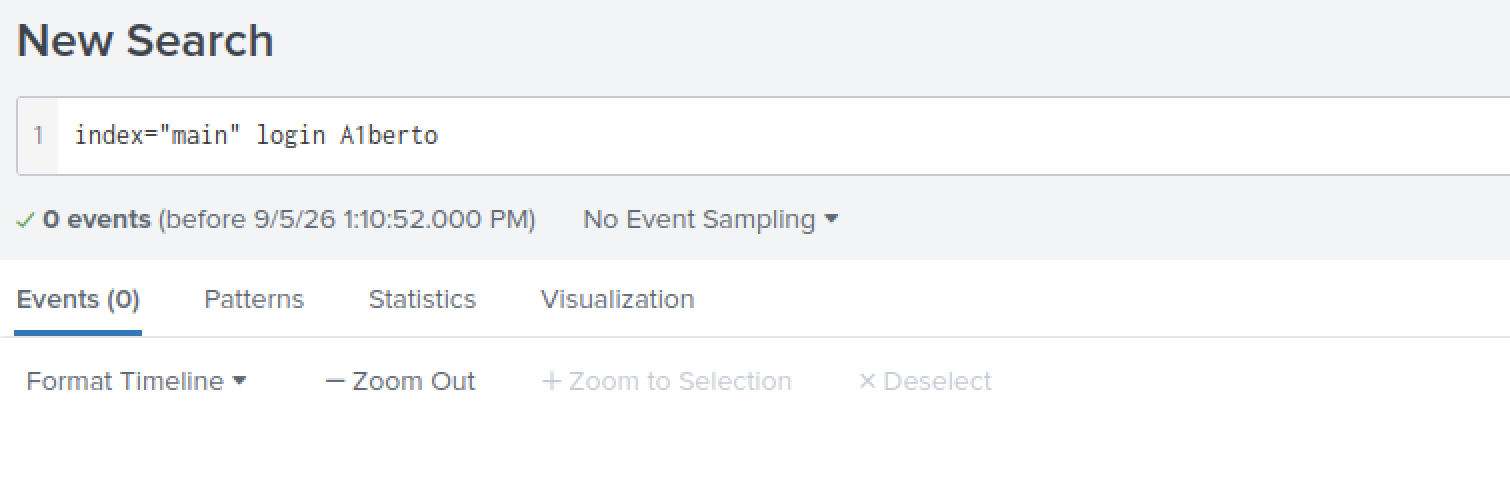The height and width of the screenshot is (492, 1510).
Task: Show the Visualization tab
Action: point(617,300)
